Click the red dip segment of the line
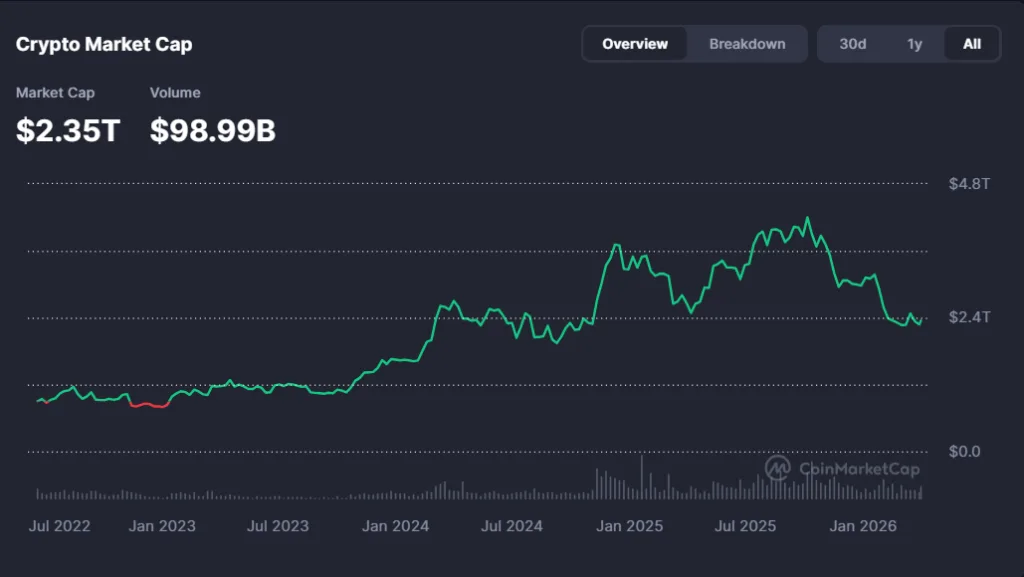The height and width of the screenshot is (577, 1024). click(148, 406)
